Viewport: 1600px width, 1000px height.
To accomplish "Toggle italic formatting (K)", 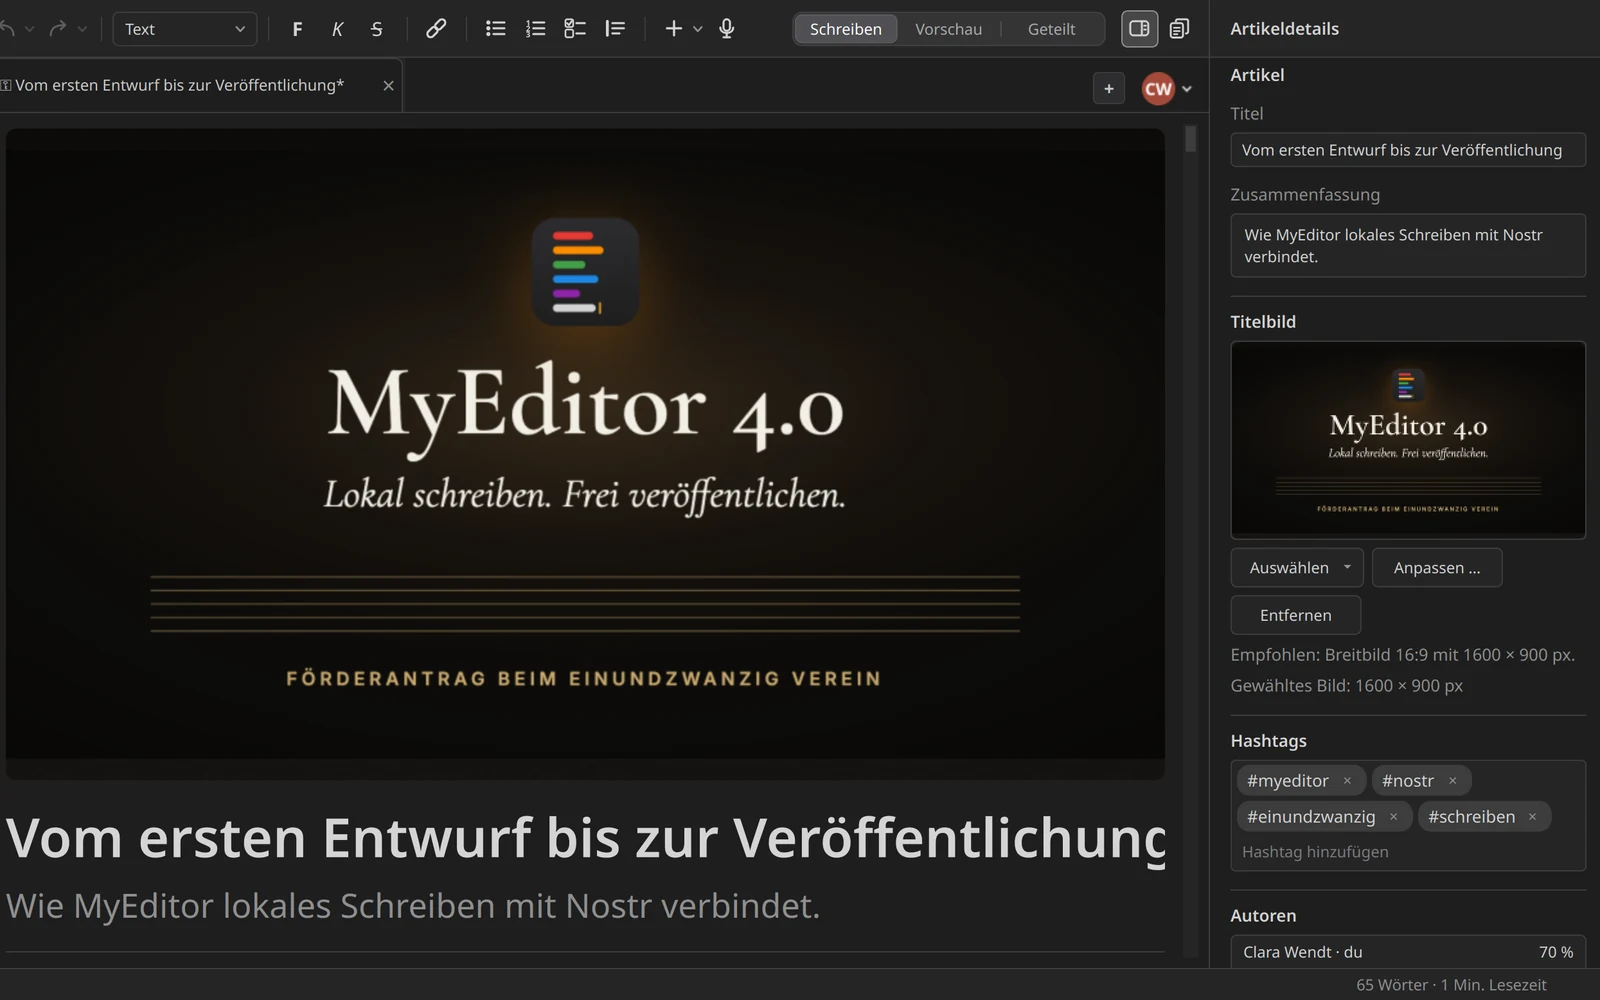I will pyautogui.click(x=337, y=29).
